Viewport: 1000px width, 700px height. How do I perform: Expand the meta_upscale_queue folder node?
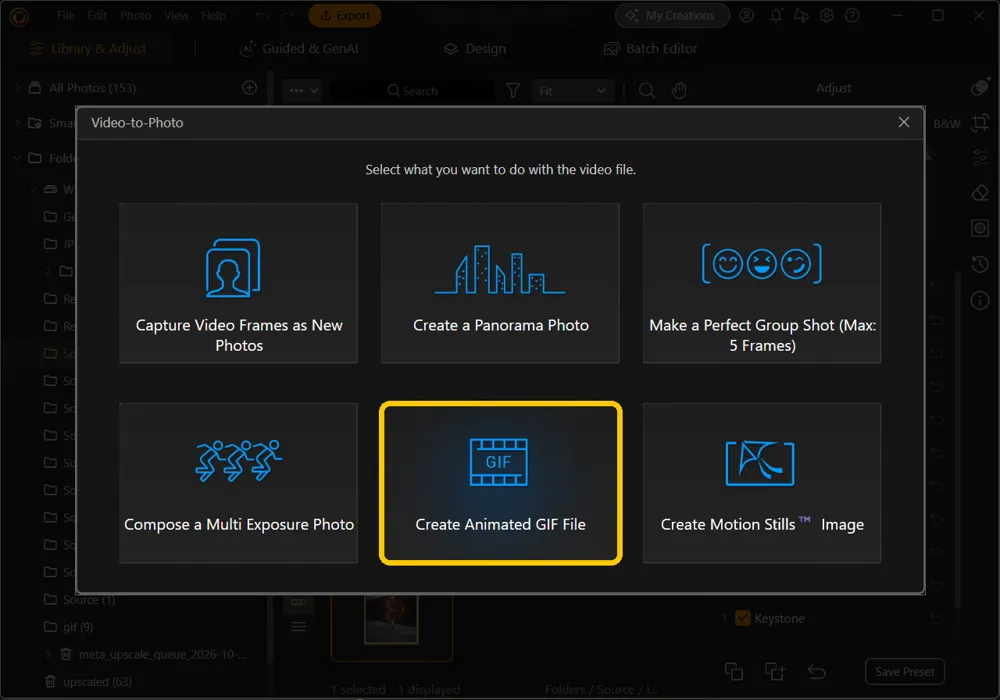(x=48, y=654)
